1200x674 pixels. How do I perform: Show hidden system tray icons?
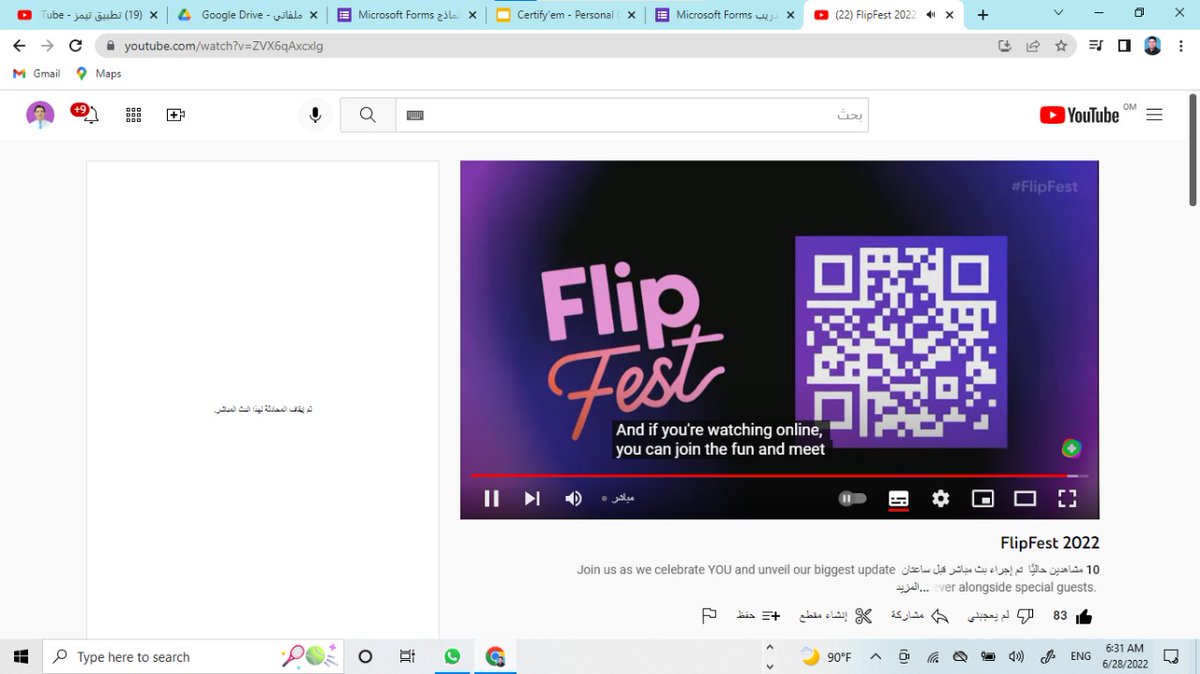coord(876,657)
